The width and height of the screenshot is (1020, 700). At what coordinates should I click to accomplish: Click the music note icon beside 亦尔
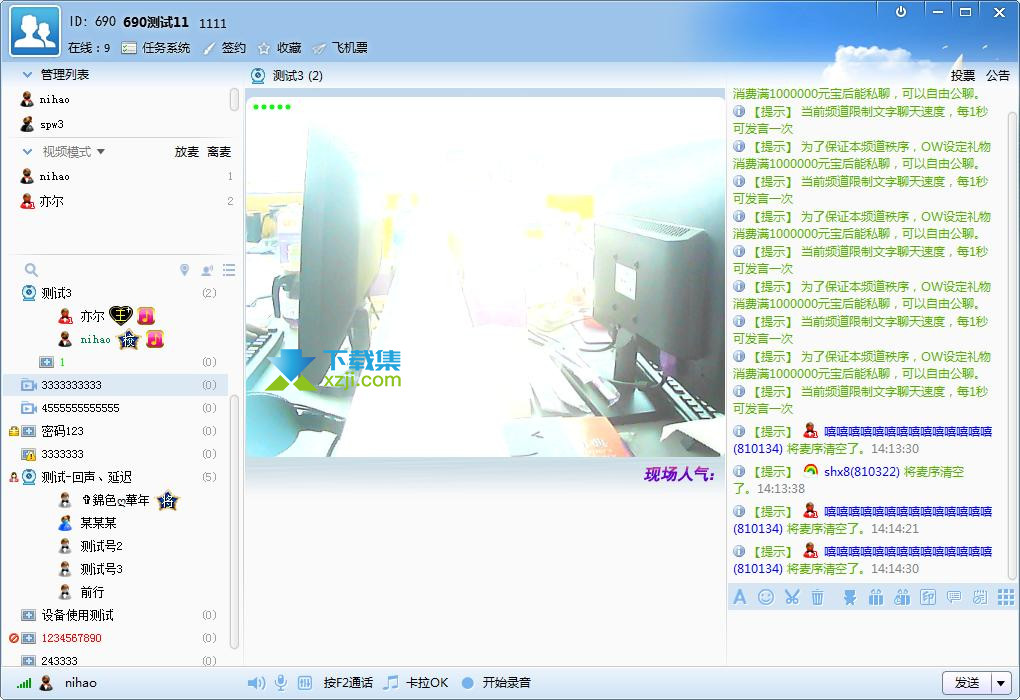pyautogui.click(x=146, y=316)
